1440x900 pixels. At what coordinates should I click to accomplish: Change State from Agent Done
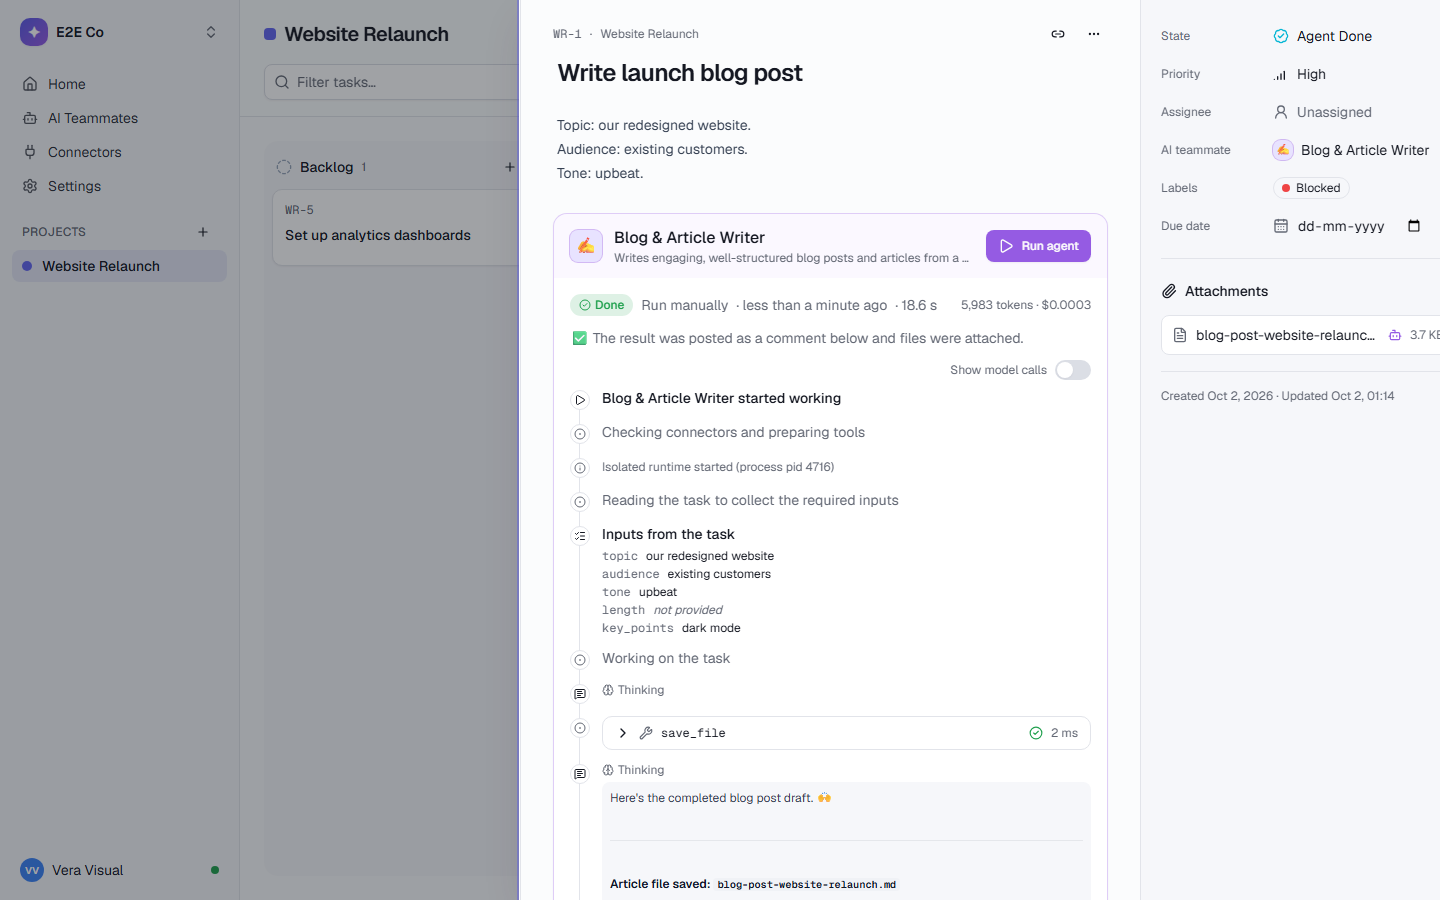click(1322, 36)
